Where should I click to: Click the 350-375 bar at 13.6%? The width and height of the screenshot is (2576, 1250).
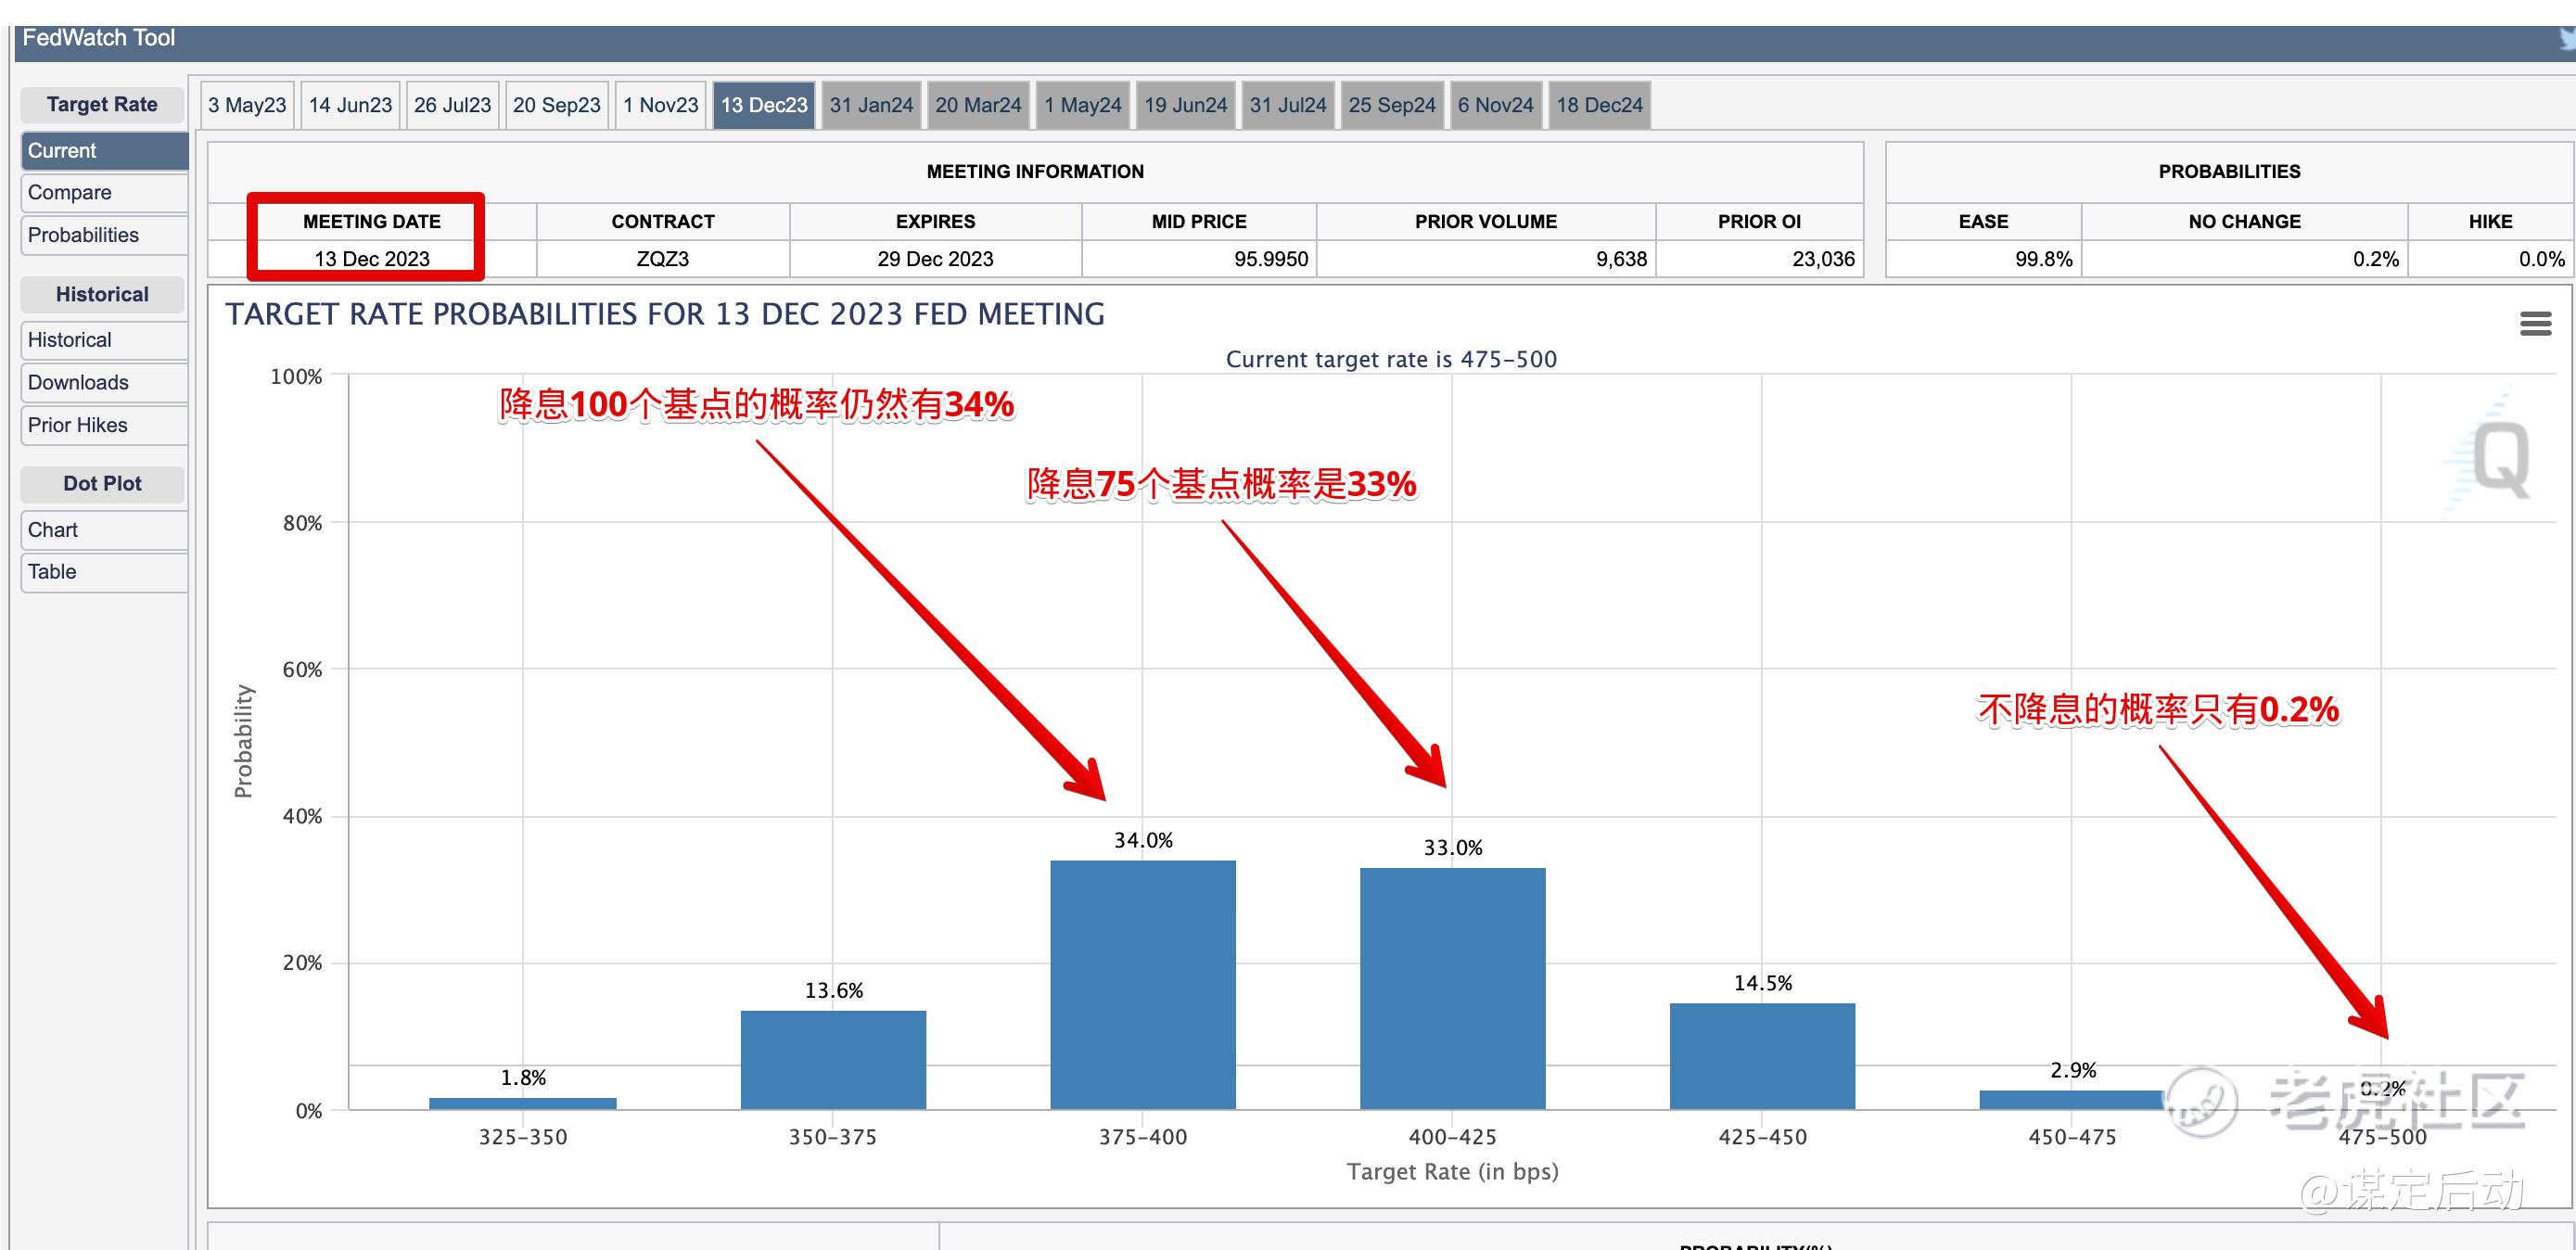(833, 1060)
